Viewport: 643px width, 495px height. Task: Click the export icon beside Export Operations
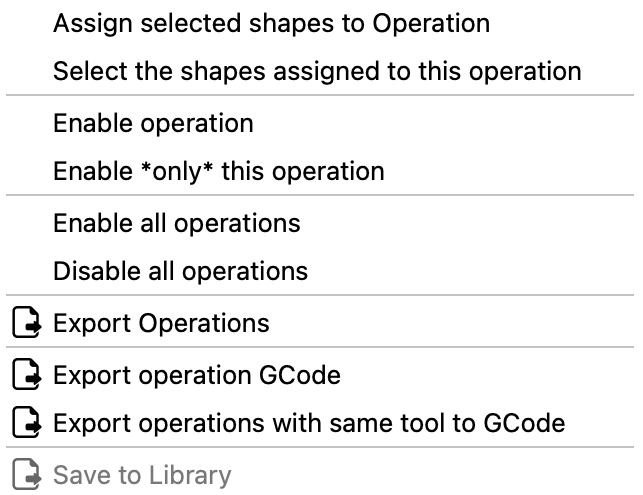point(27,324)
